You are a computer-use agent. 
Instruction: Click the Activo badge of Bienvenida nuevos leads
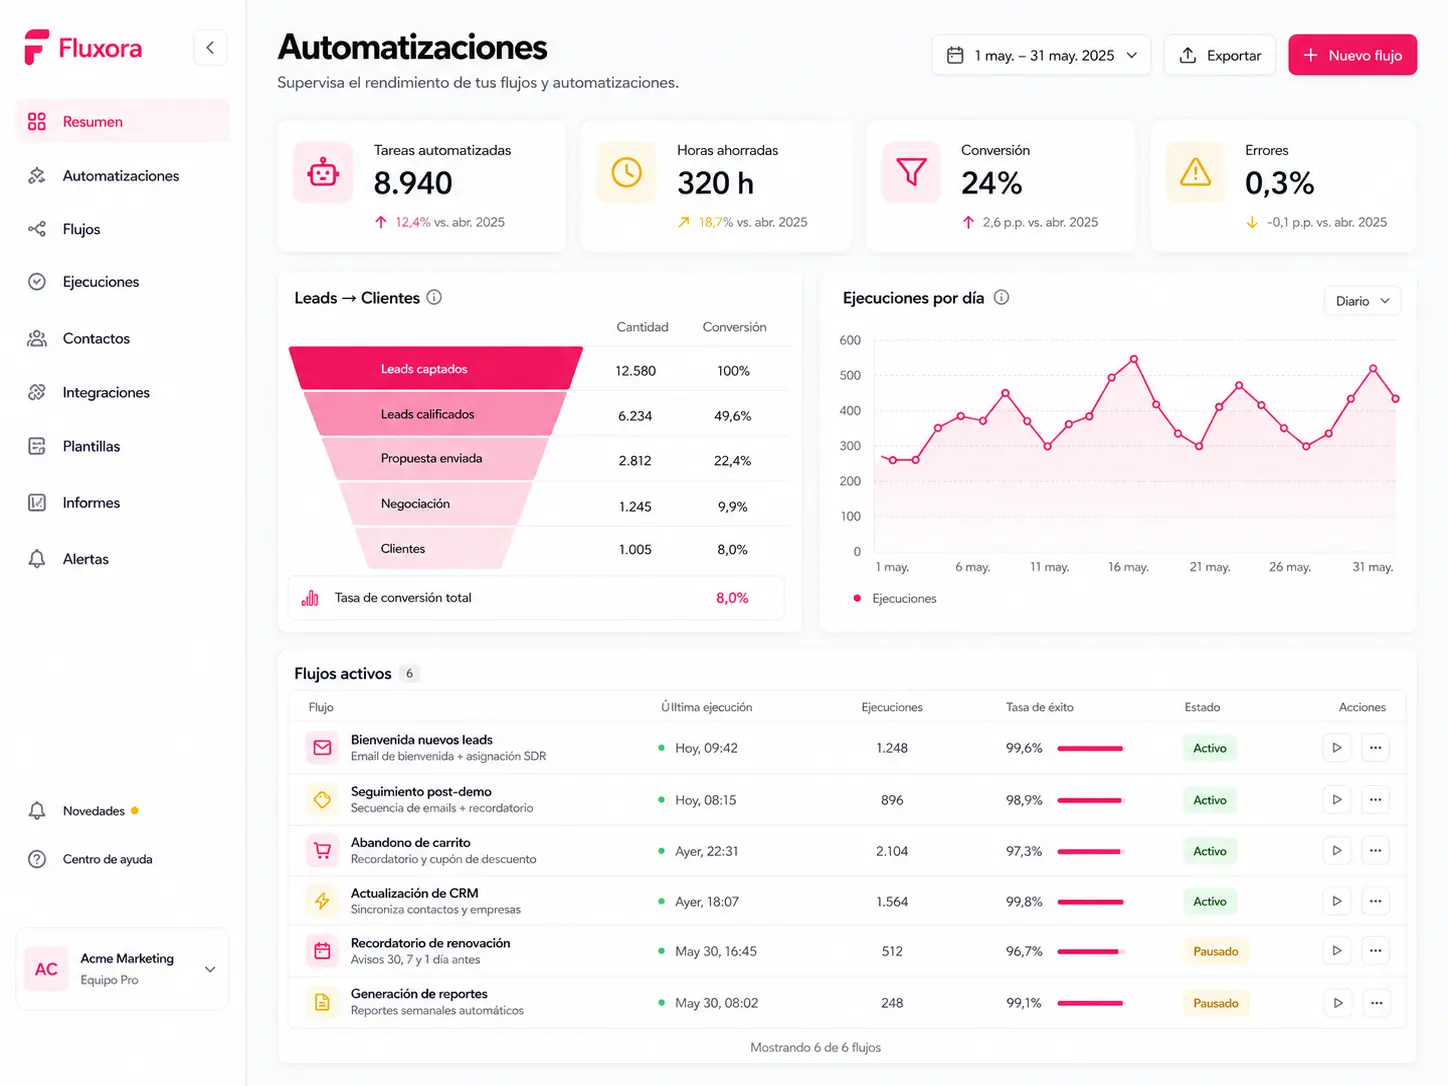click(1209, 748)
